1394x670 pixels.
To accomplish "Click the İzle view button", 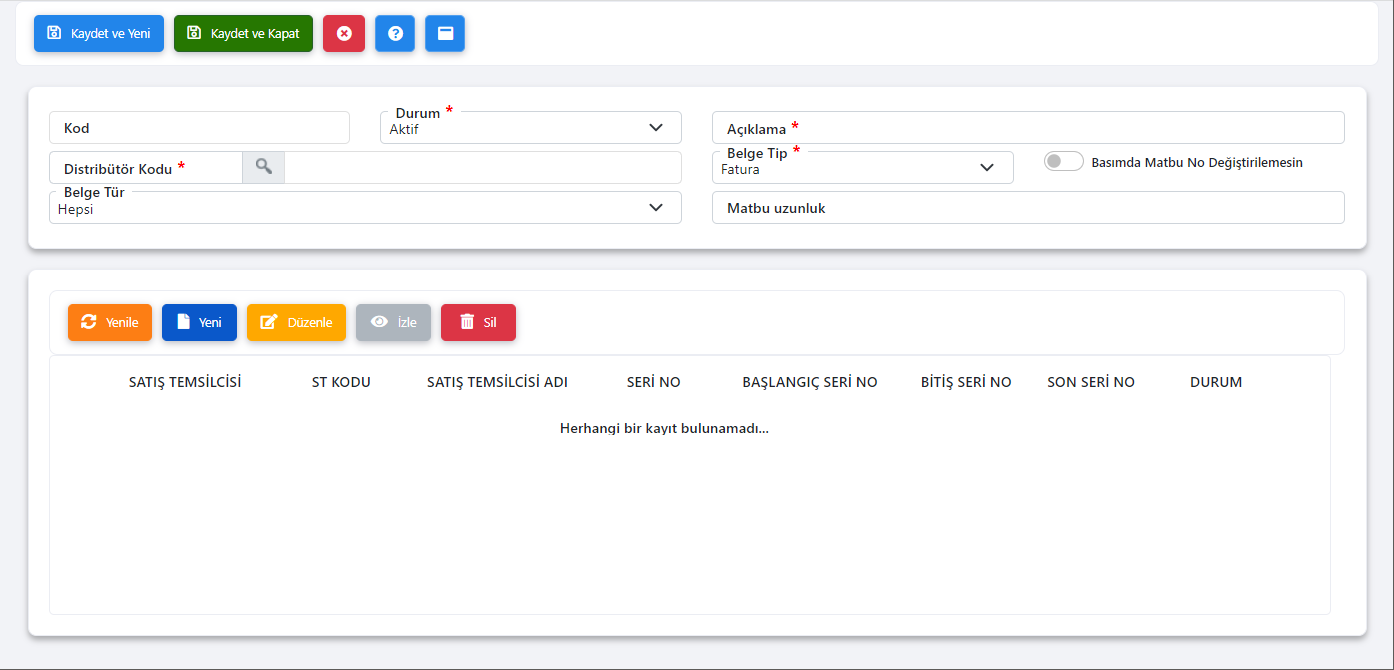I will tap(393, 322).
